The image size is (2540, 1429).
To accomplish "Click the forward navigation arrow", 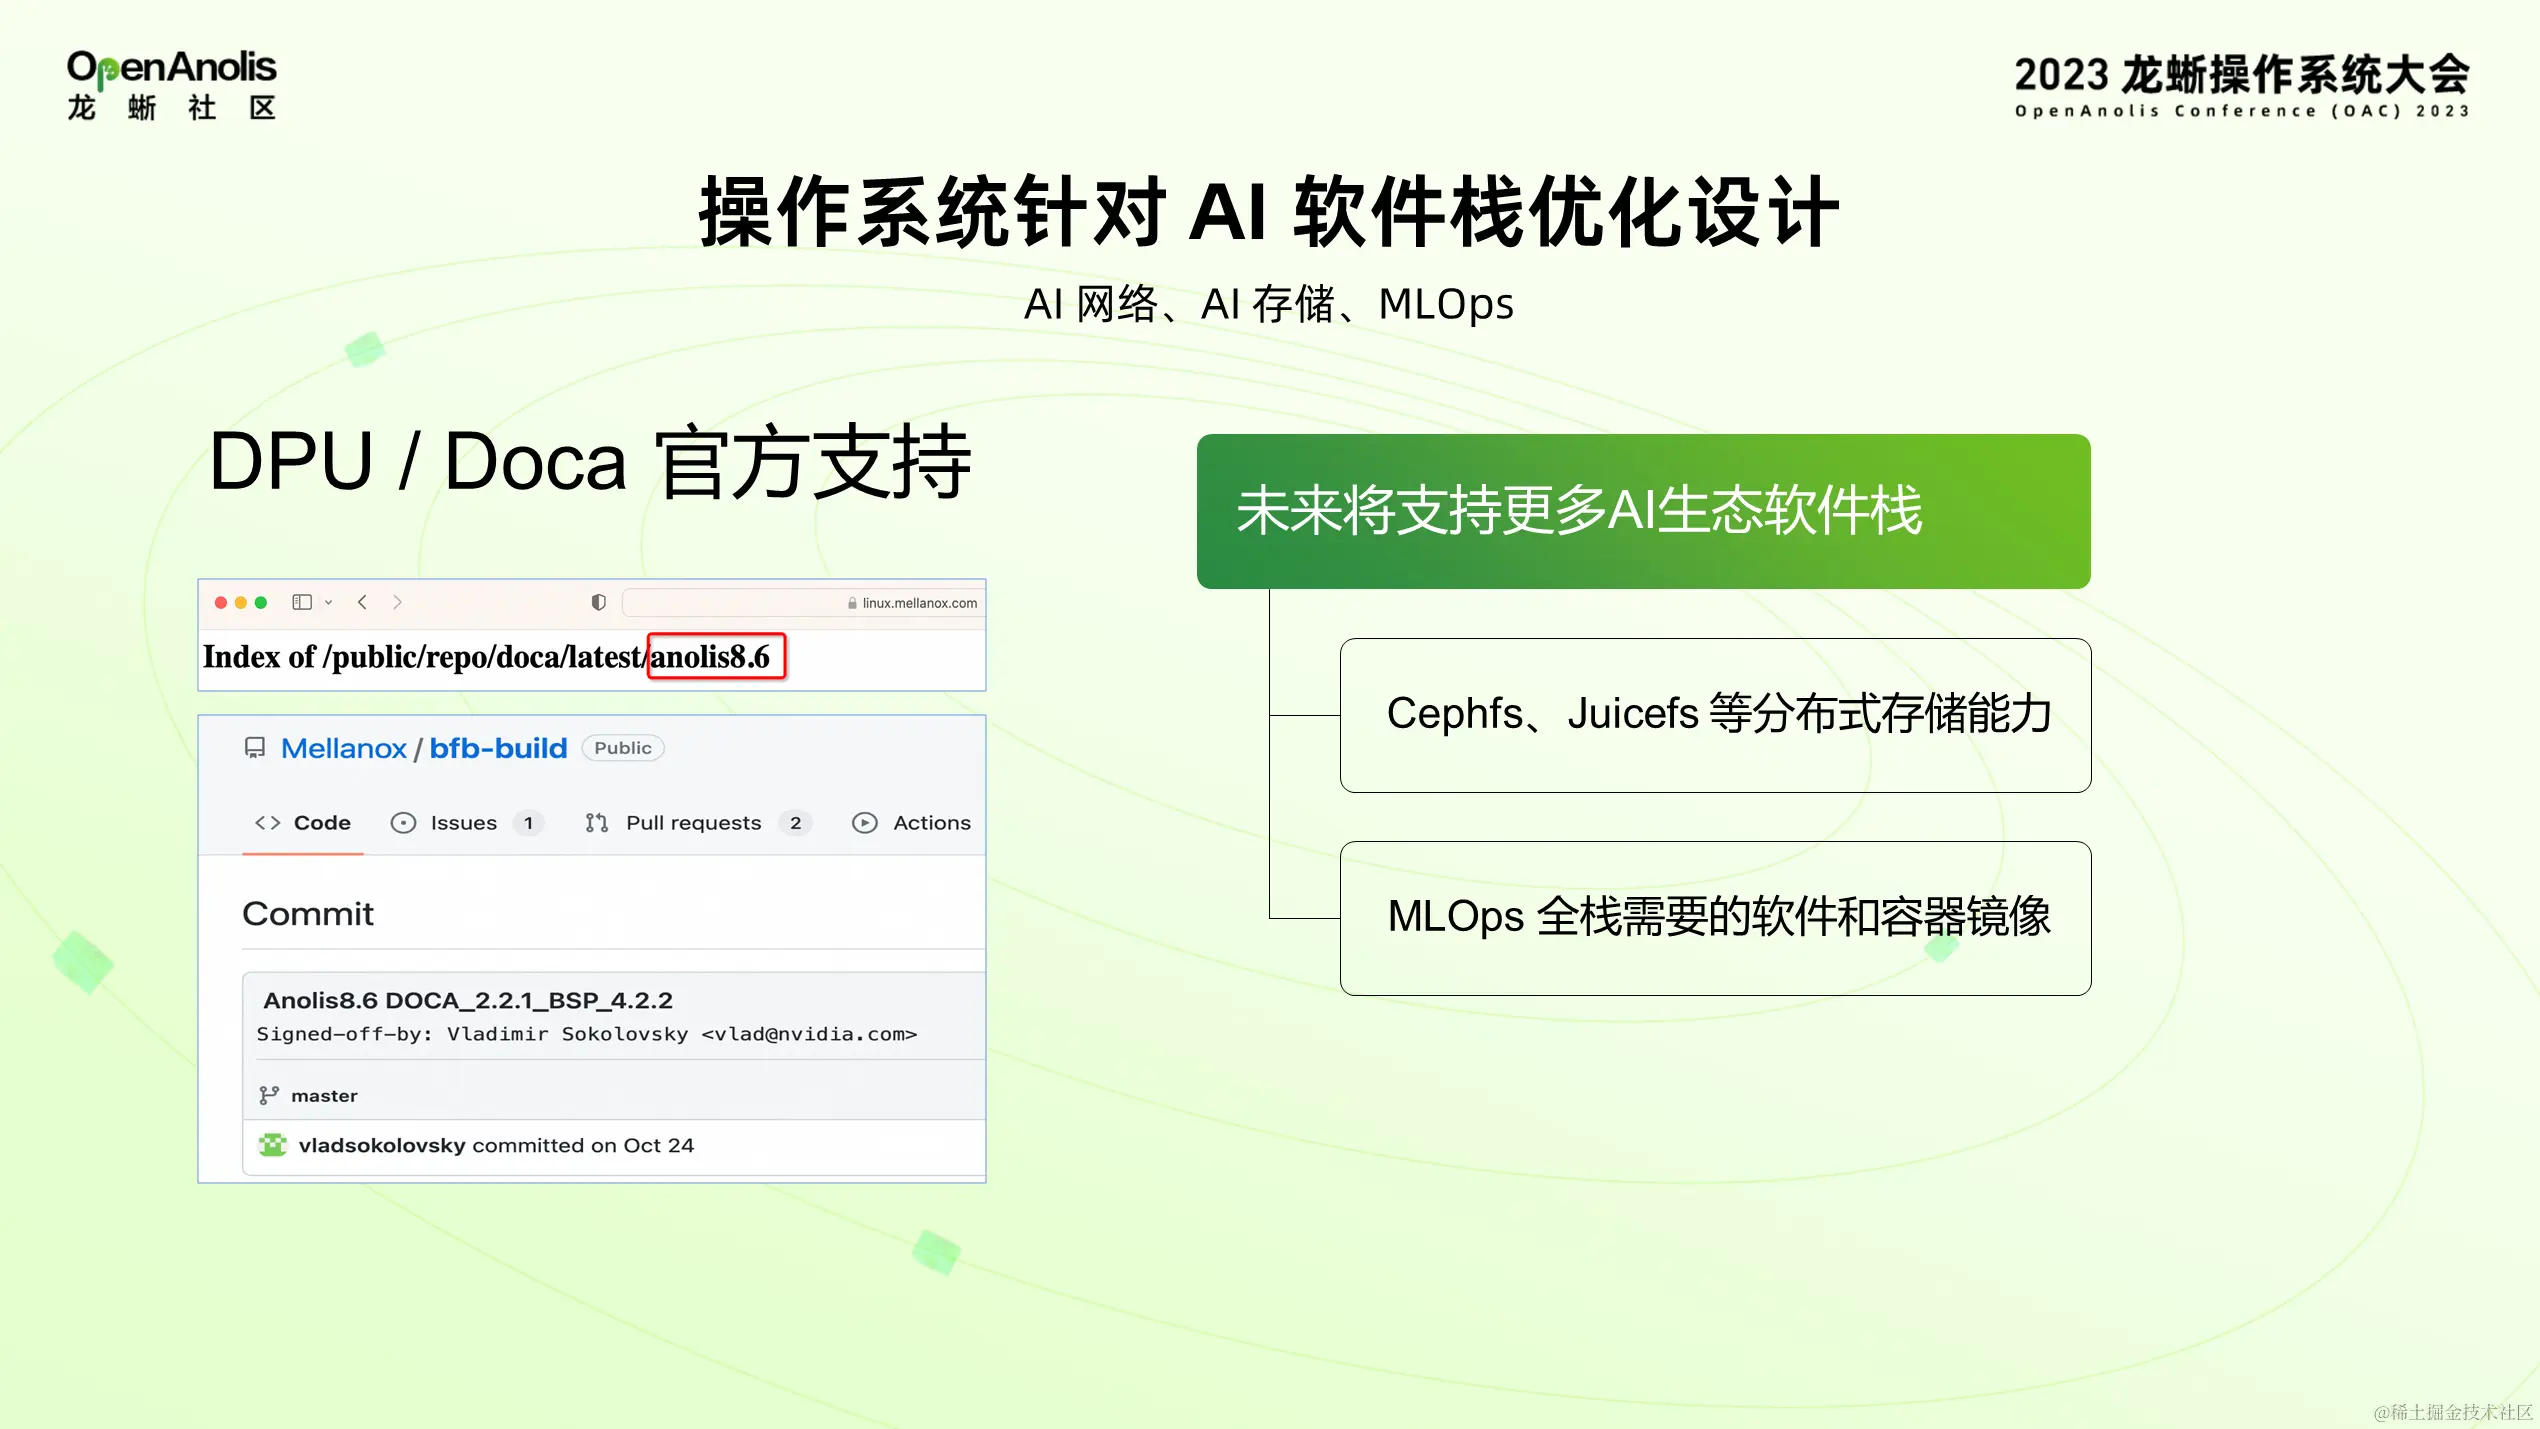I will (x=398, y=602).
